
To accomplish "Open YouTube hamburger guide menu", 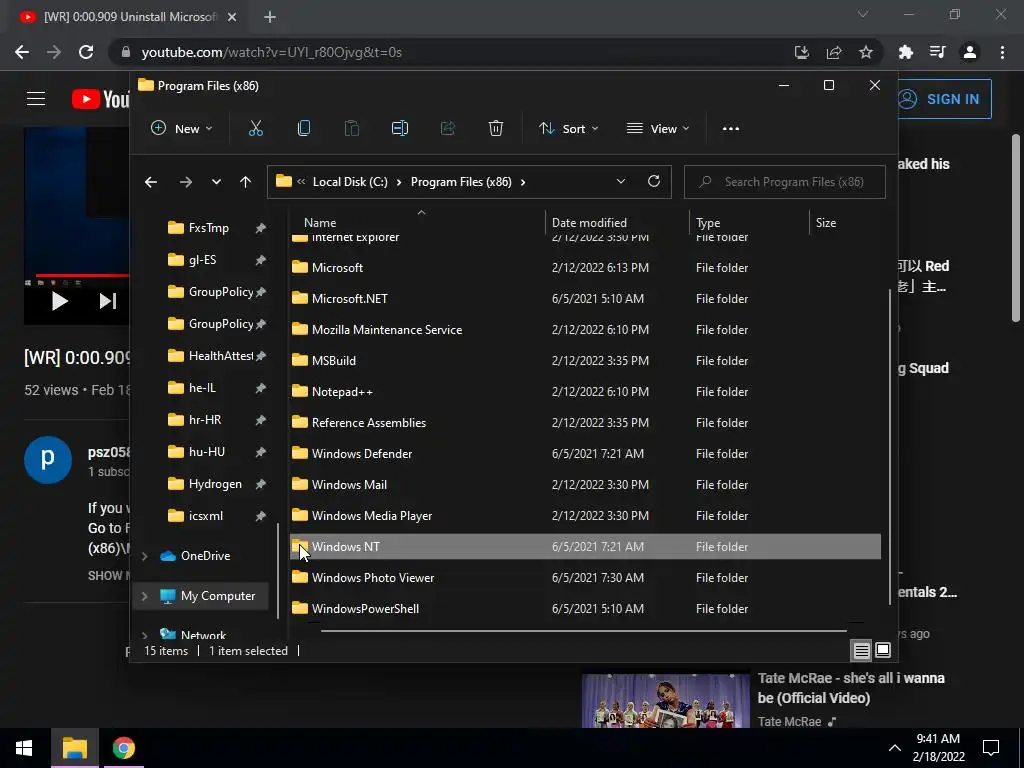I will [x=36, y=99].
